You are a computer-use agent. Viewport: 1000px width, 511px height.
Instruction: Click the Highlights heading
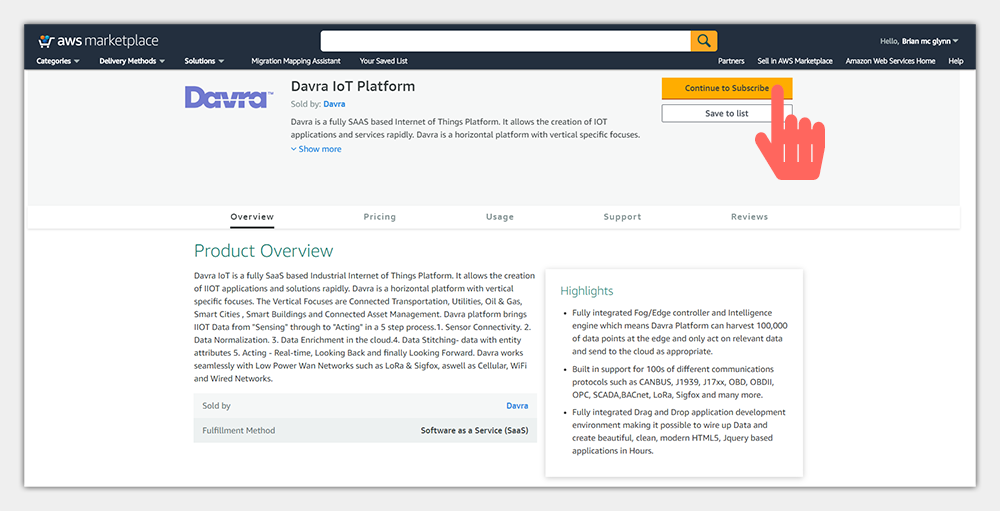click(x=587, y=291)
